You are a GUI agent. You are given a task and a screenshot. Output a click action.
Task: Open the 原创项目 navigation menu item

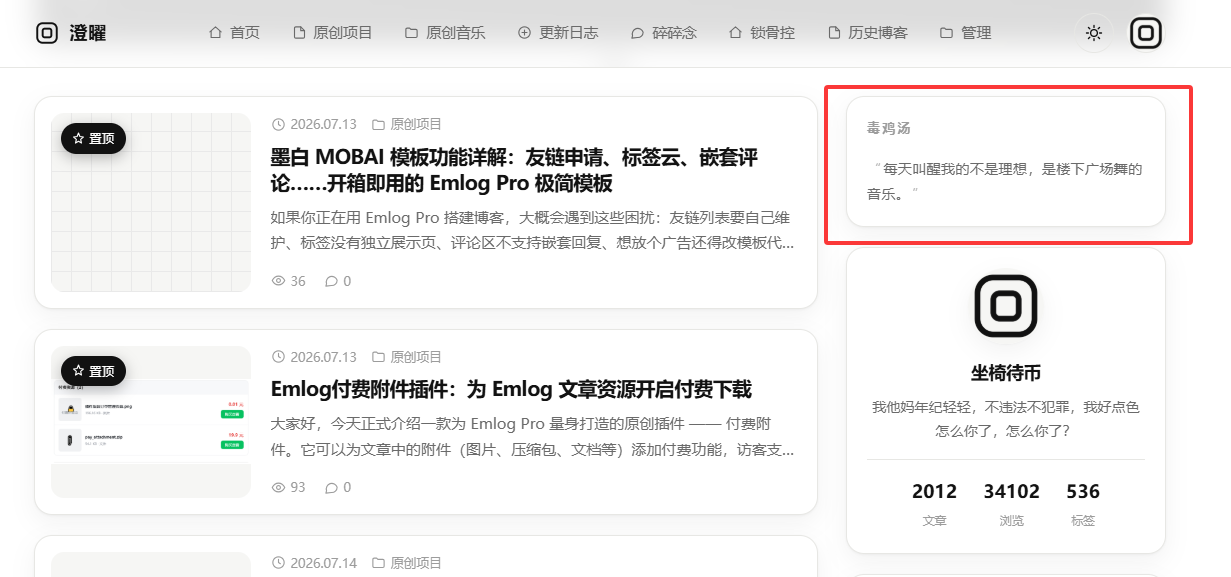(x=333, y=33)
